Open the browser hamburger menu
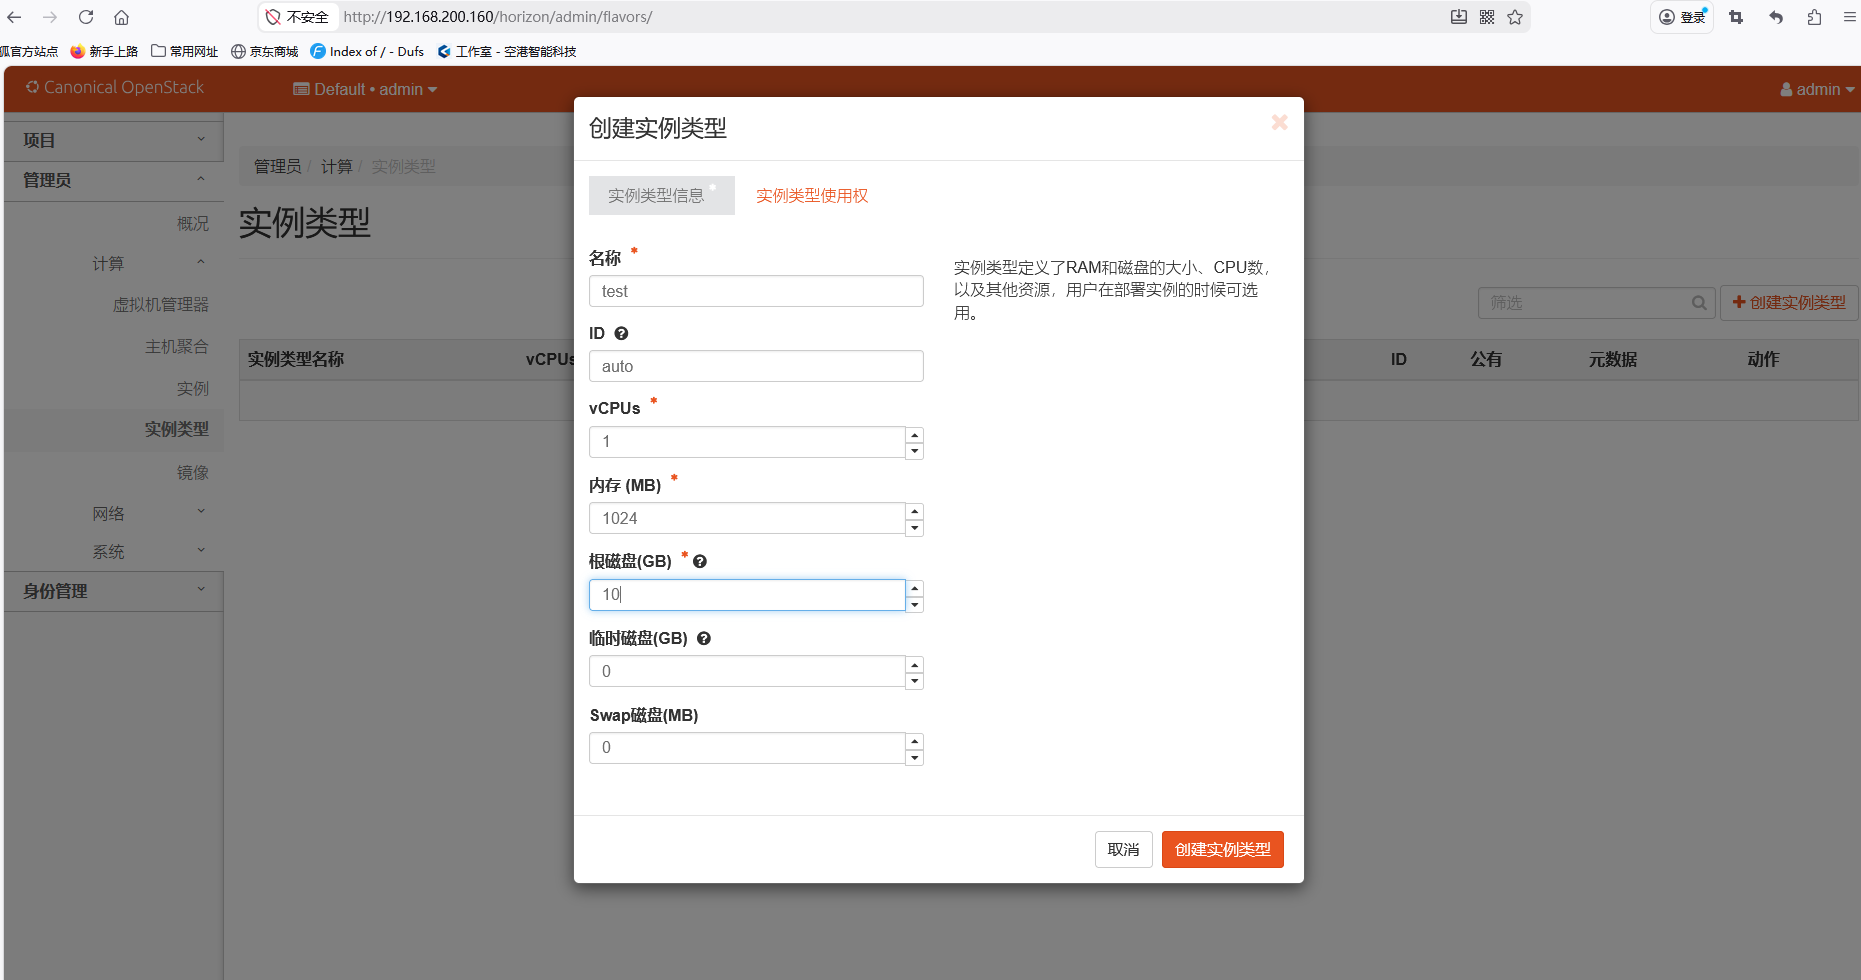Screen dimensions: 1861x980 1847,17
